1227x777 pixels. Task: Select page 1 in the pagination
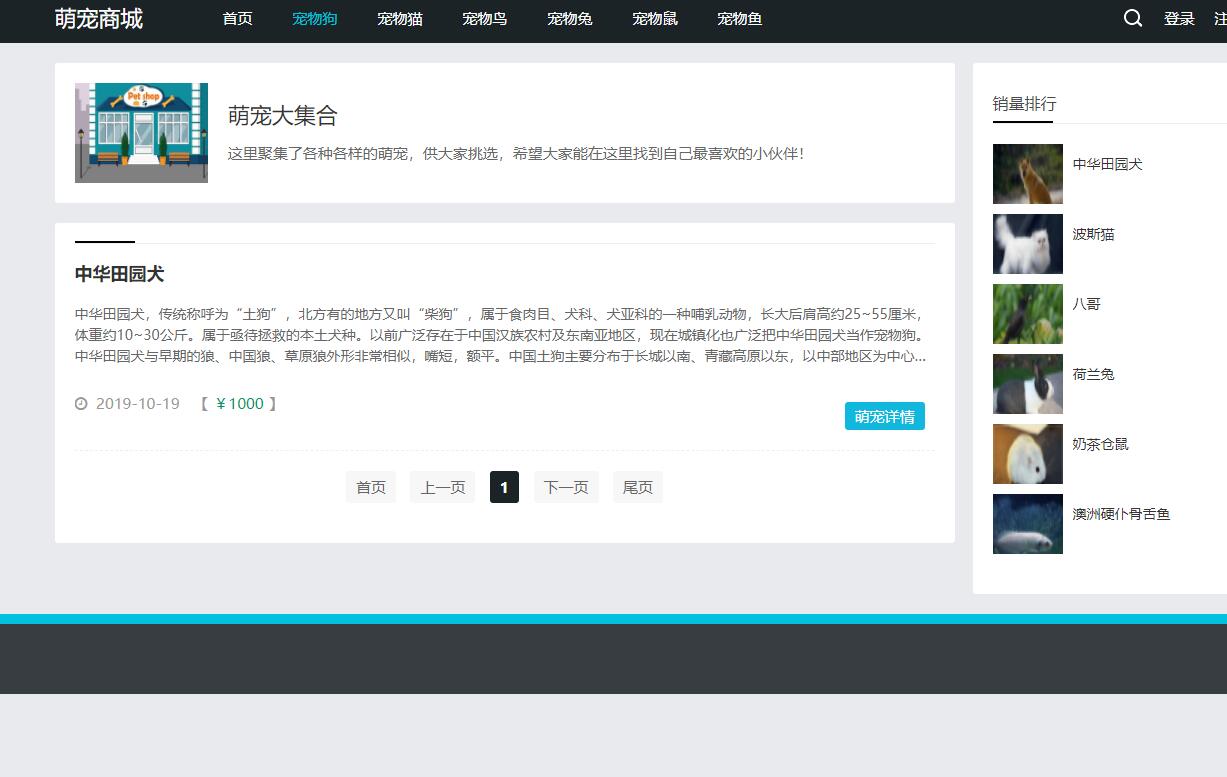(504, 487)
